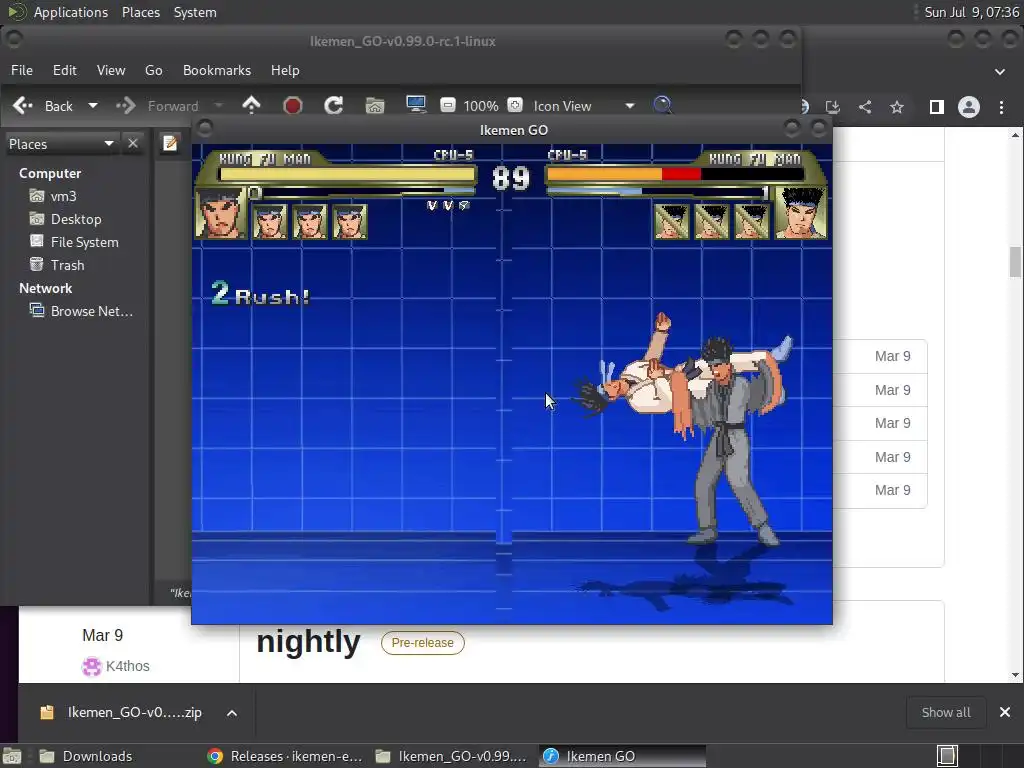Click Chrome bookmark star icon

(x=897, y=106)
